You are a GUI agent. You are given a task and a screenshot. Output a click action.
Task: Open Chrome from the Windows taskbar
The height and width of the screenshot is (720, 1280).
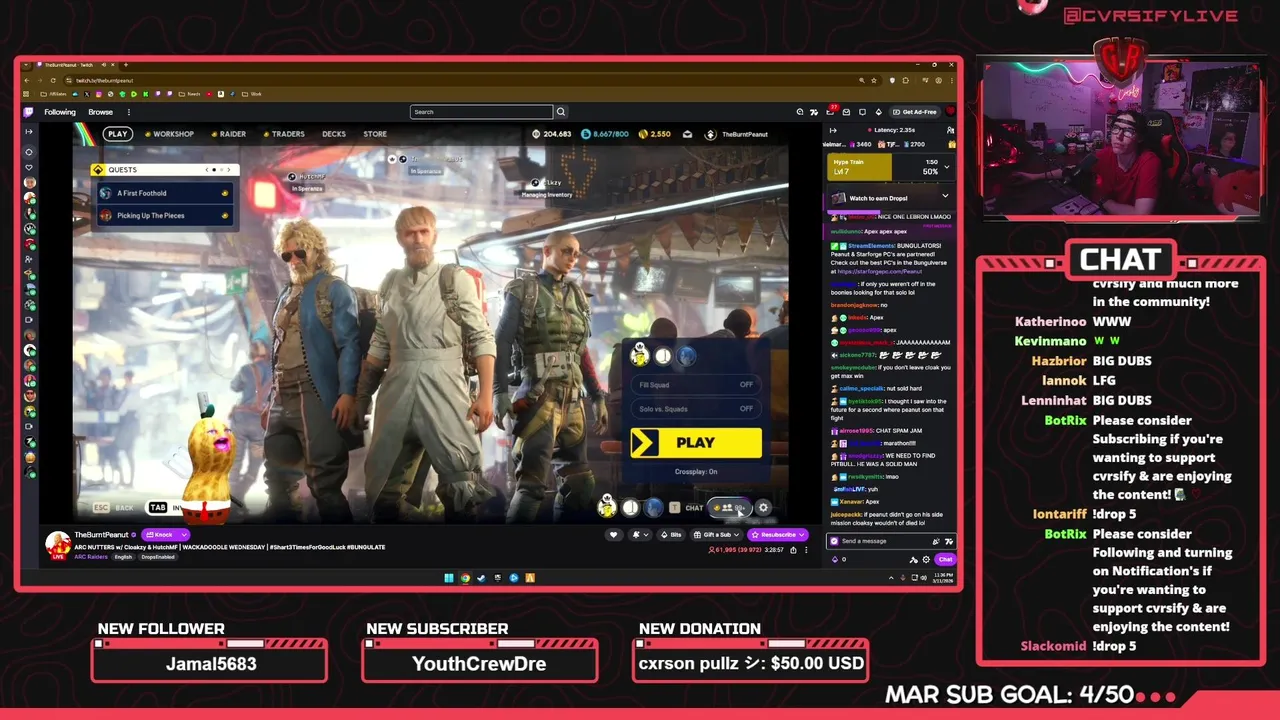pos(465,577)
